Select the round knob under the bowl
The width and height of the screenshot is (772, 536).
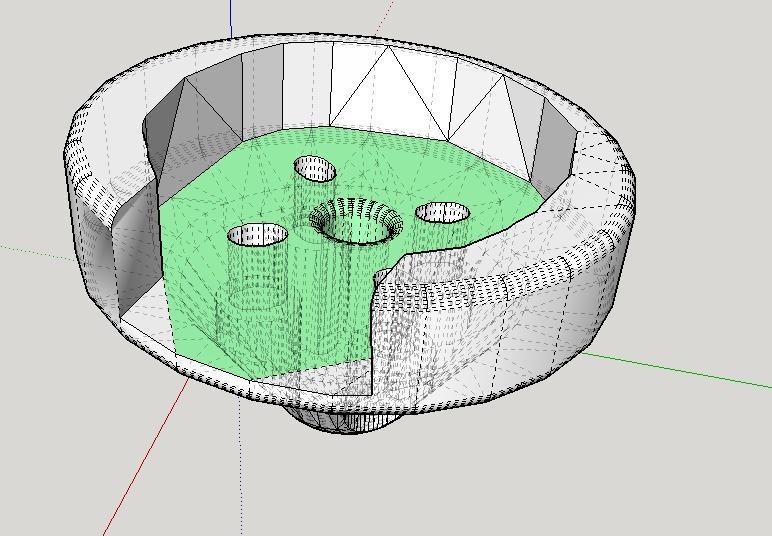click(x=345, y=422)
